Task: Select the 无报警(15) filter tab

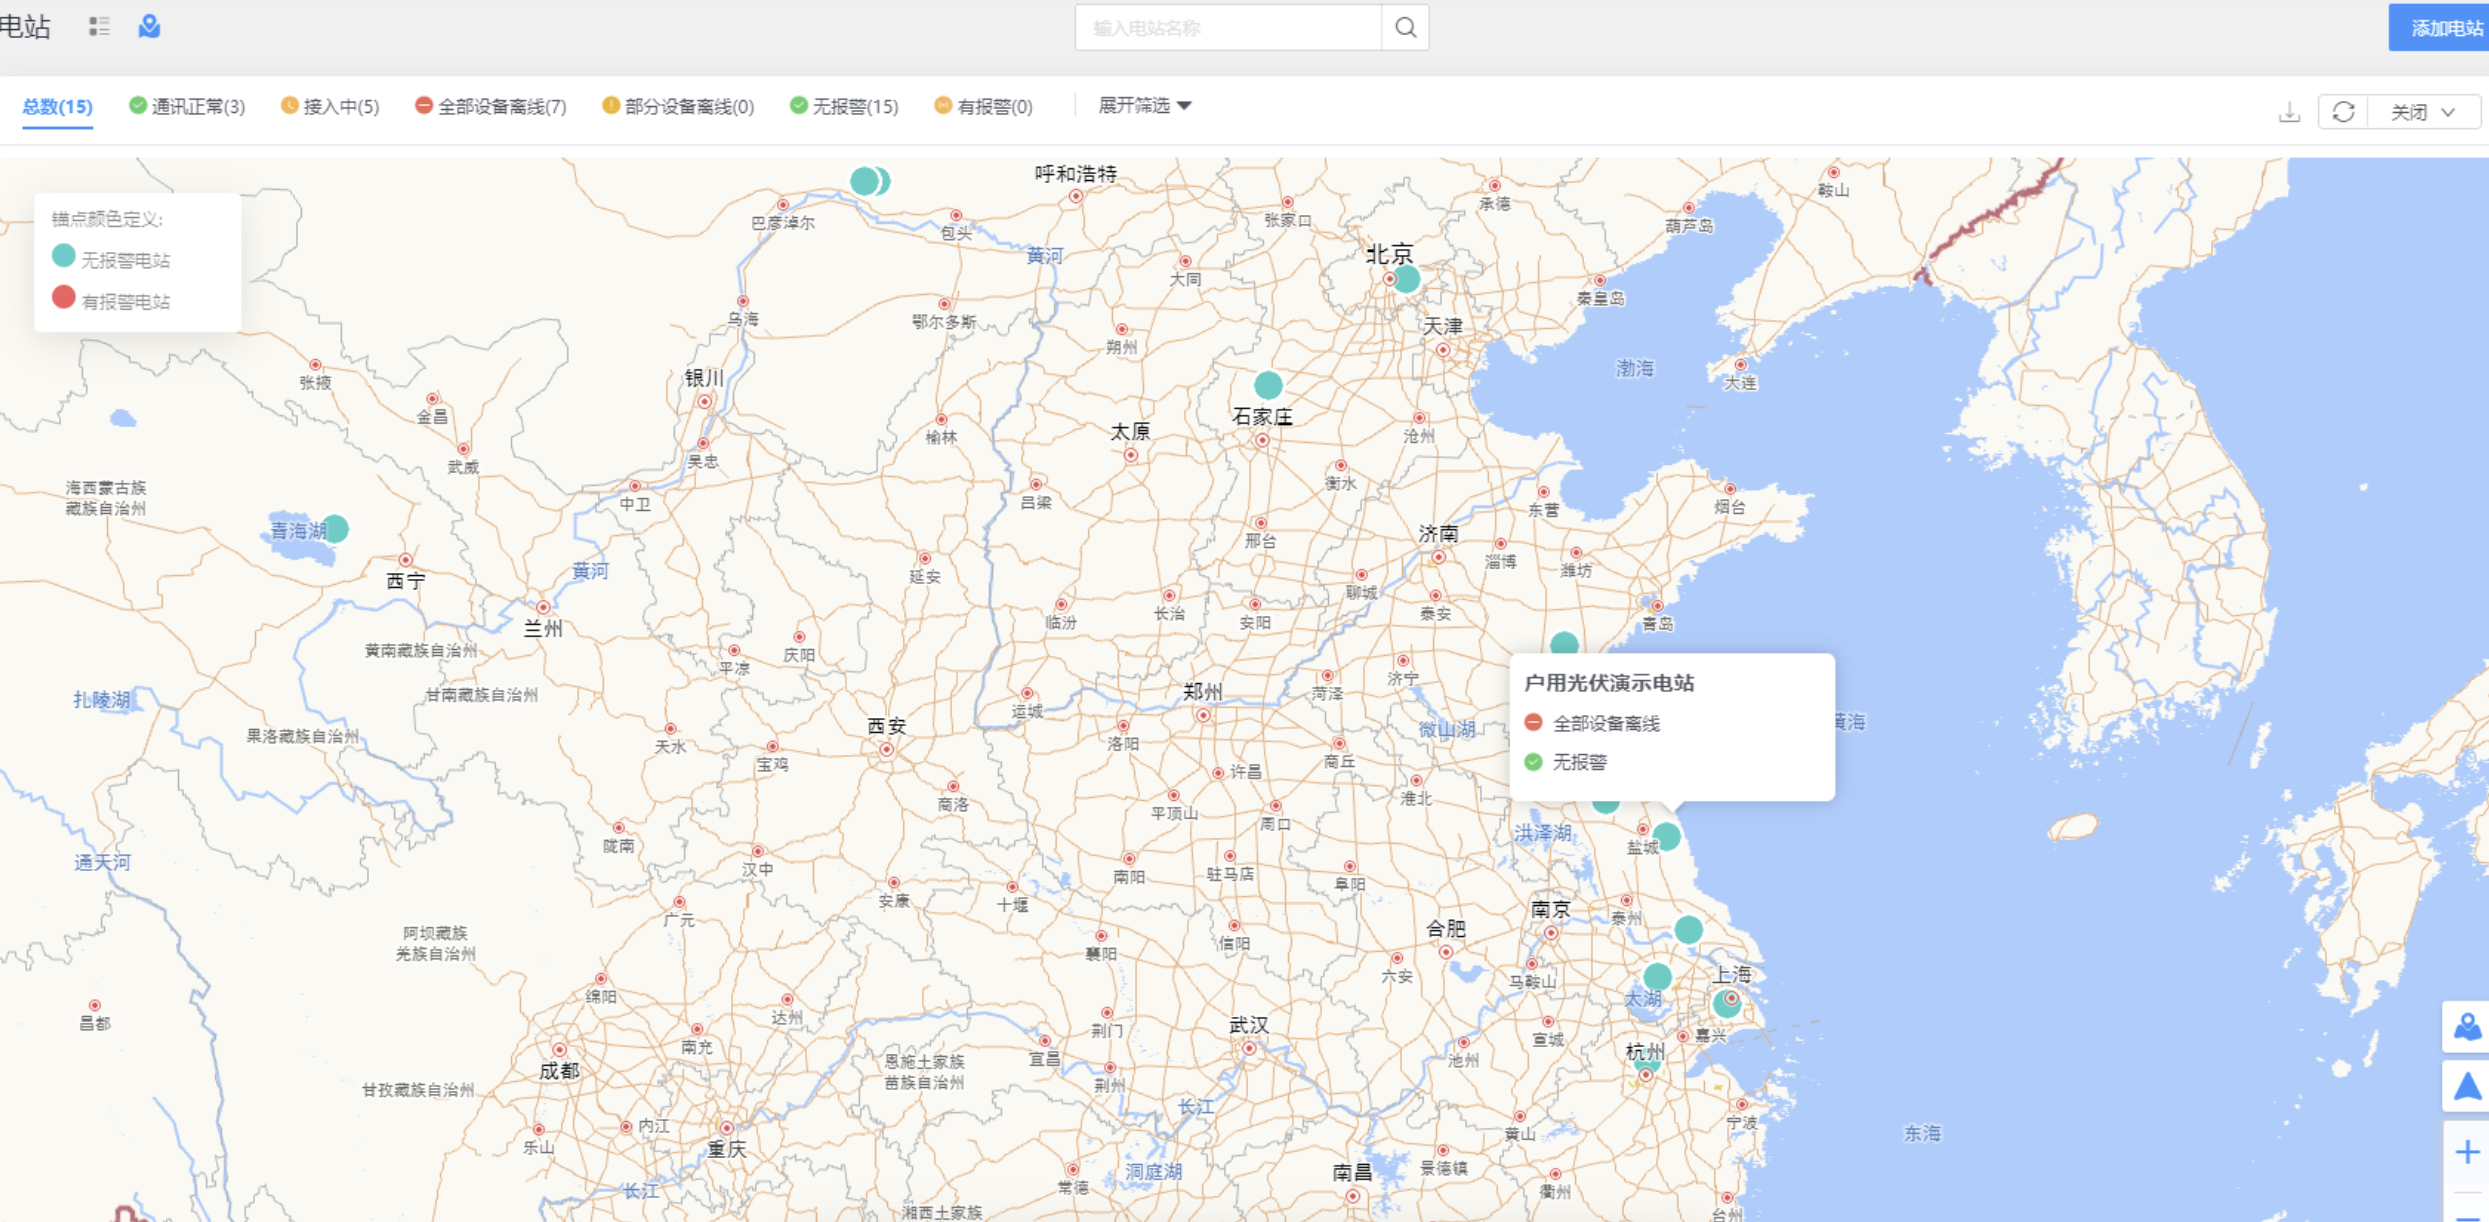Action: (x=844, y=106)
